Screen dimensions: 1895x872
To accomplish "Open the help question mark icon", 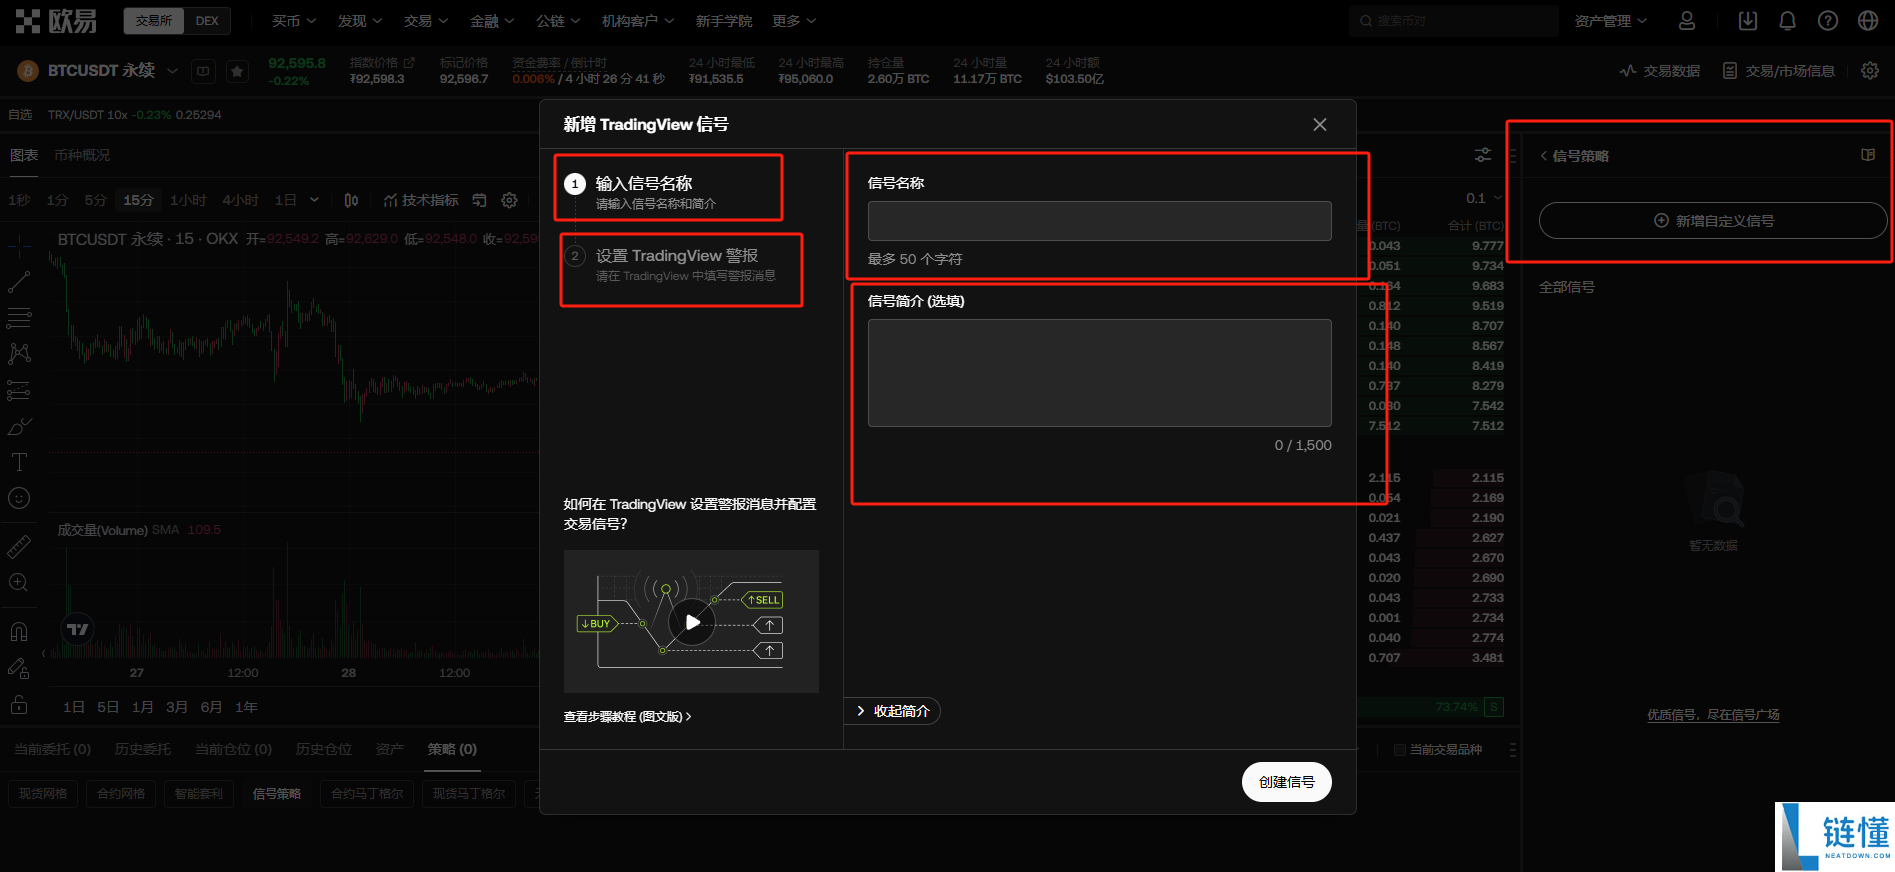I will (1828, 21).
